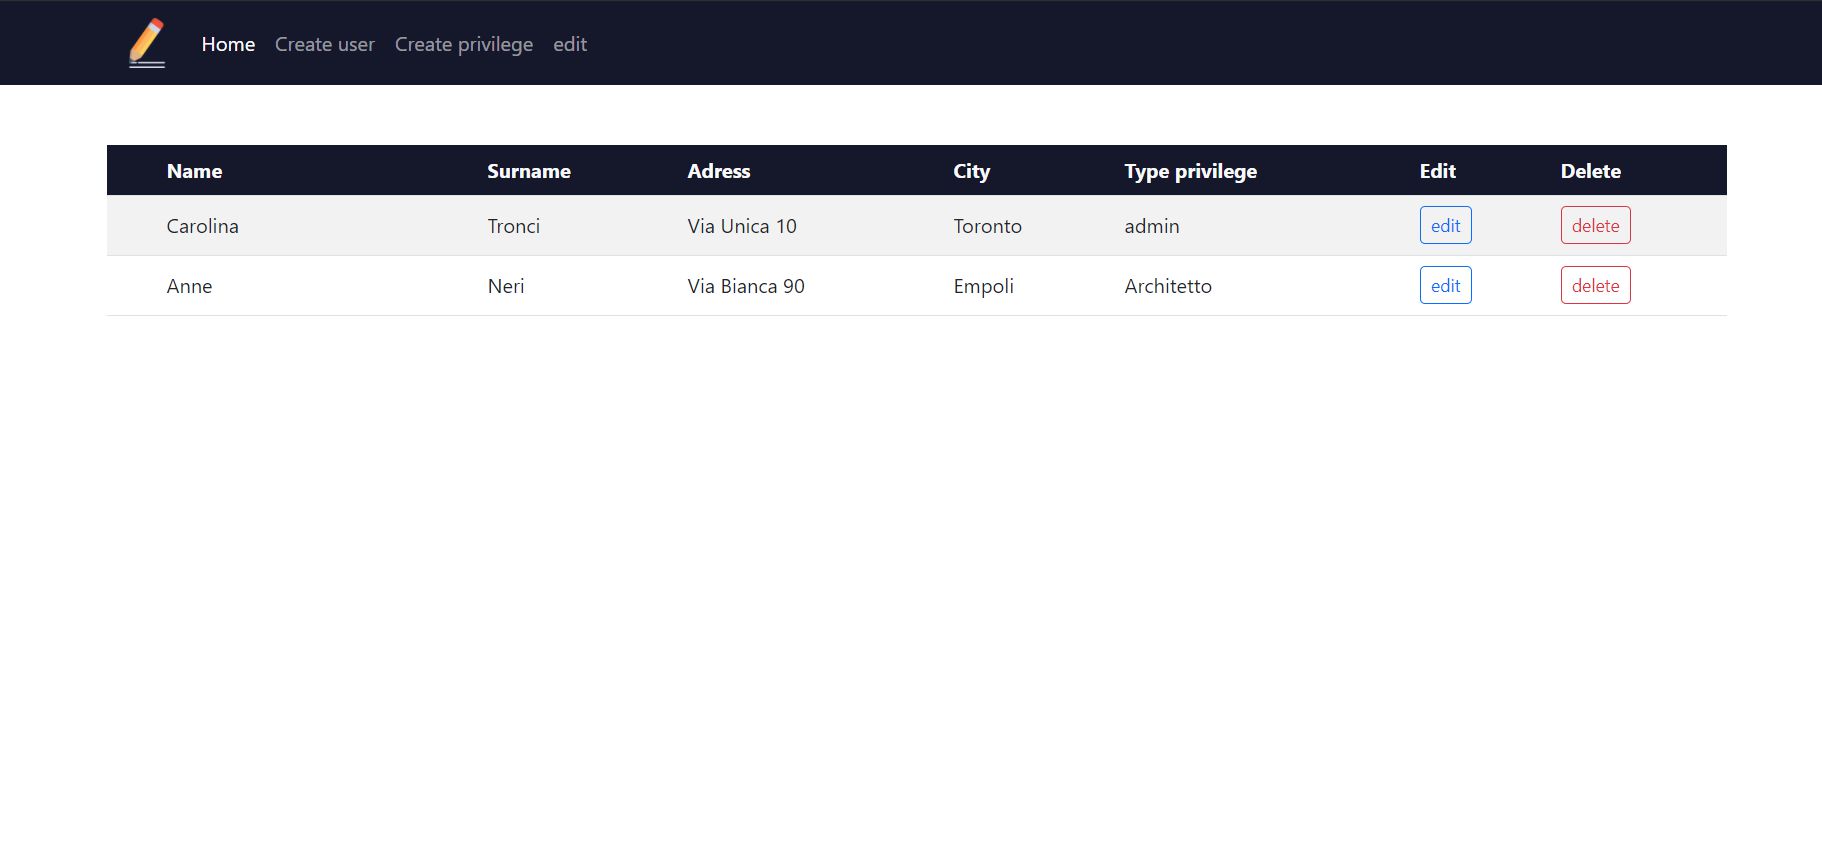Open the Create privilege page
The height and width of the screenshot is (848, 1822).
(x=464, y=44)
